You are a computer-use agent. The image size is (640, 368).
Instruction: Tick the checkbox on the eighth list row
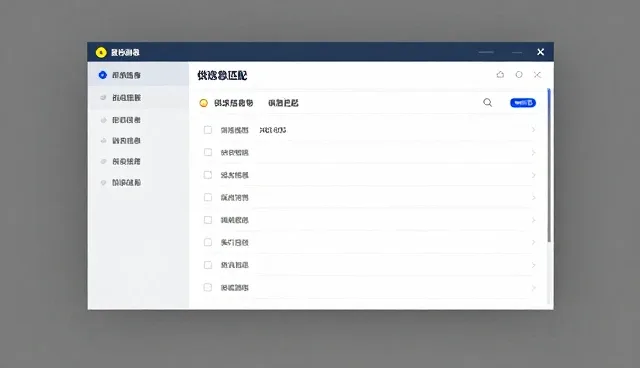coord(208,287)
